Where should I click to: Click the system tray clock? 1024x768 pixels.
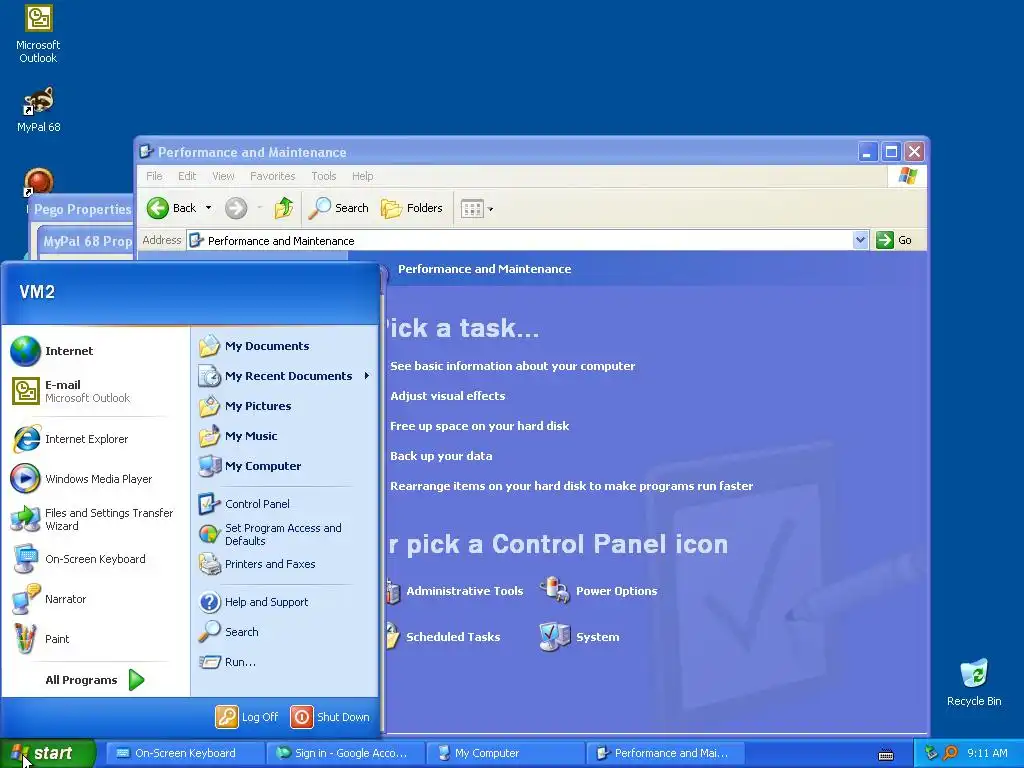pyautogui.click(x=987, y=754)
